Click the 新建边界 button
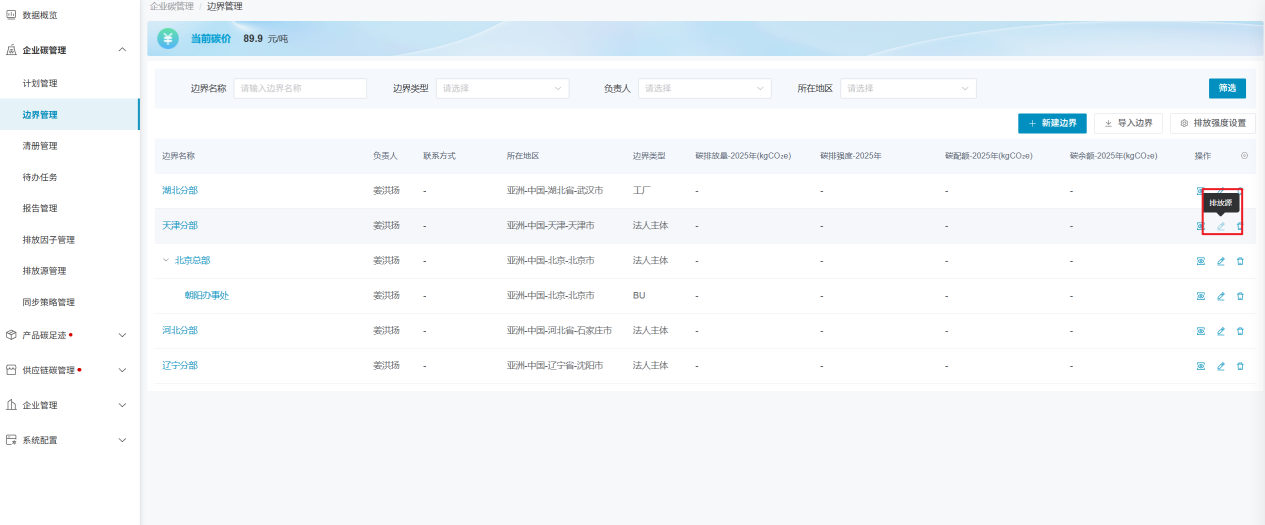This screenshot has width=1265, height=525. click(x=1052, y=123)
